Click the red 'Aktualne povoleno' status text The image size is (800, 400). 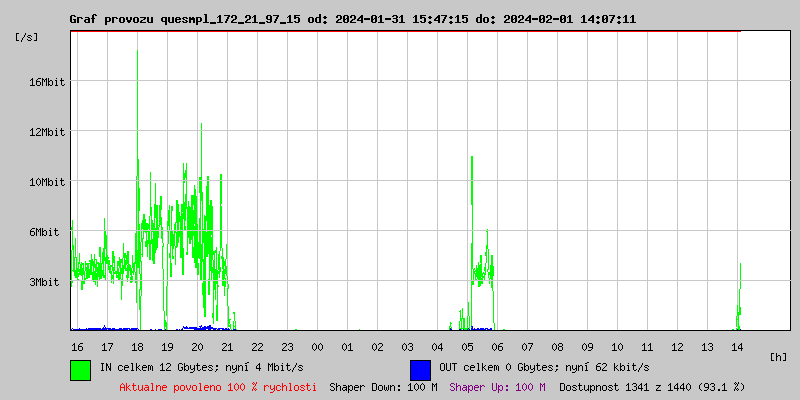[x=218, y=387]
